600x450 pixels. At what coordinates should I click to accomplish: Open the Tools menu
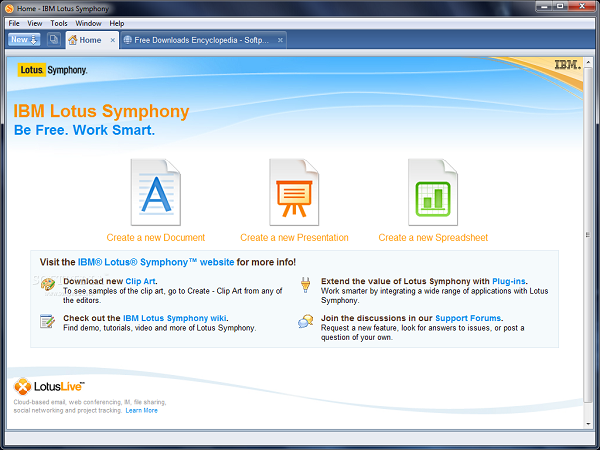(x=59, y=23)
